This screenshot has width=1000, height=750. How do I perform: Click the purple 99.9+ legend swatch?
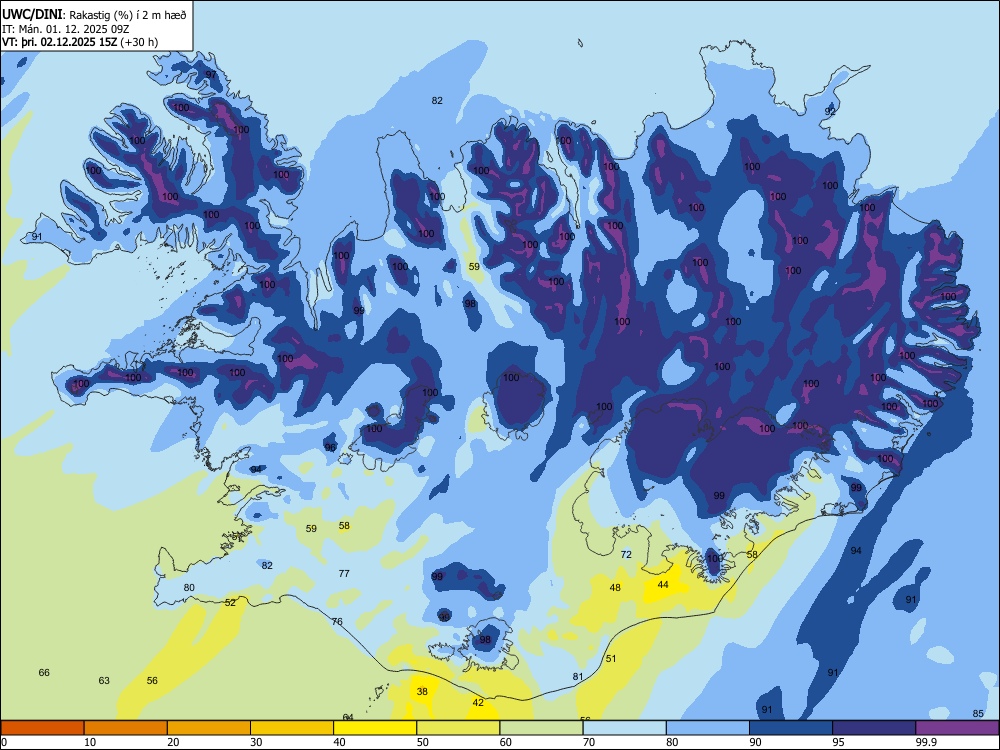957,728
